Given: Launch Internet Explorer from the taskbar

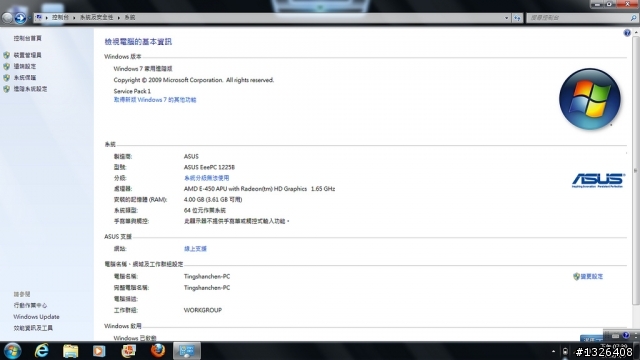Looking at the screenshot, I should tap(42, 351).
